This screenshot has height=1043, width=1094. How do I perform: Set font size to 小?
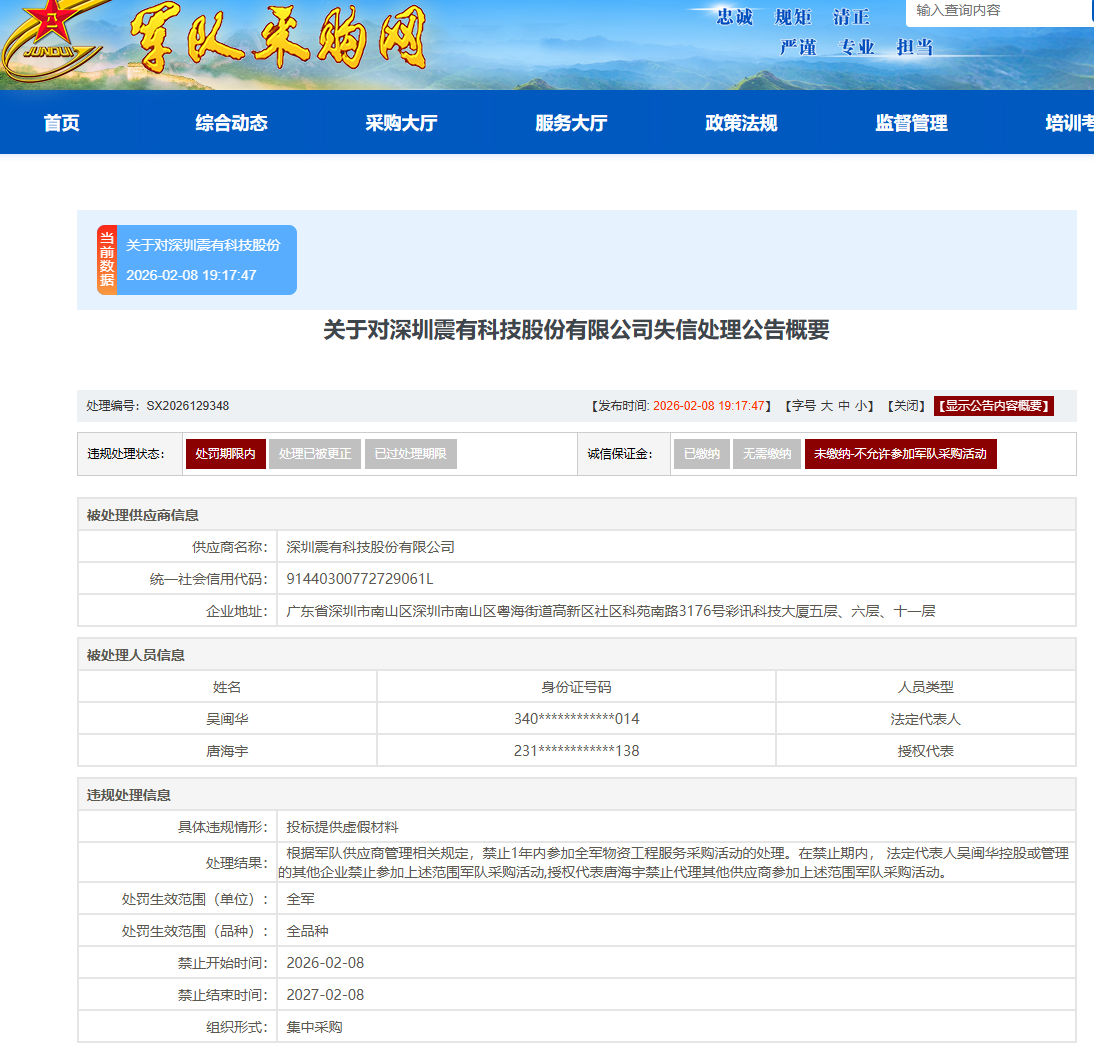pos(861,406)
